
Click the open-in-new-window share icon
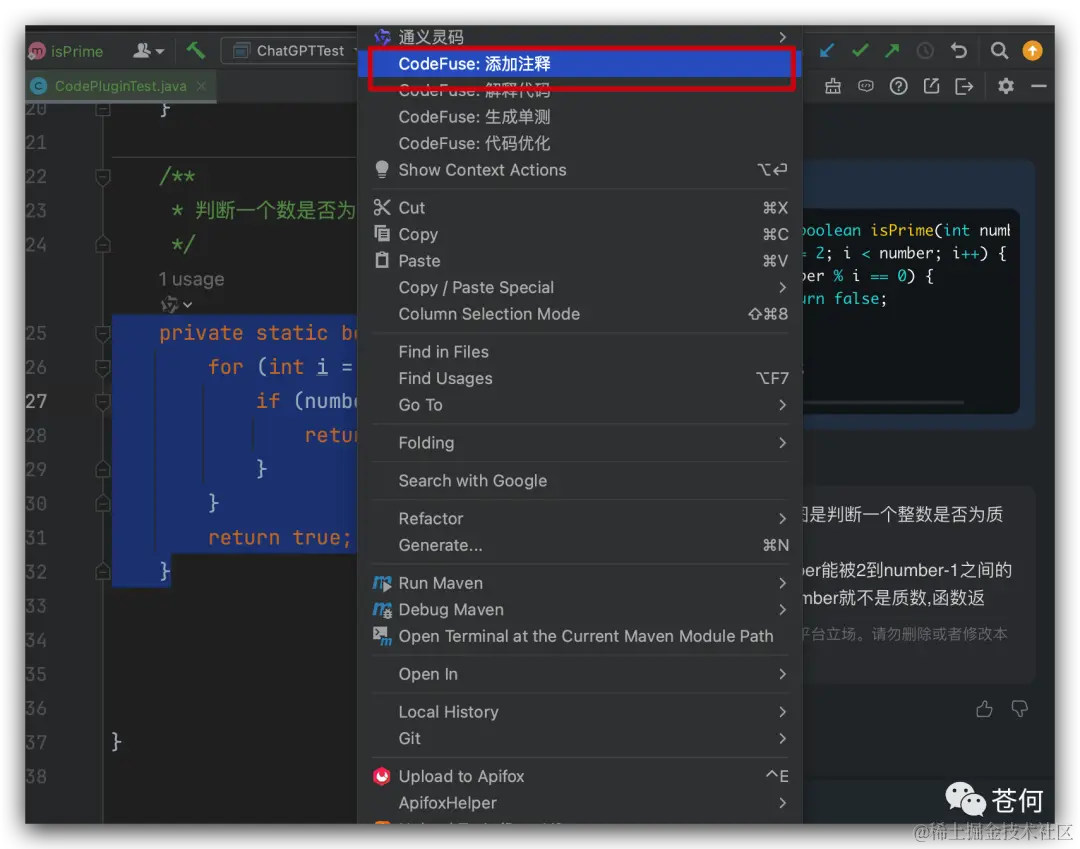click(x=931, y=86)
